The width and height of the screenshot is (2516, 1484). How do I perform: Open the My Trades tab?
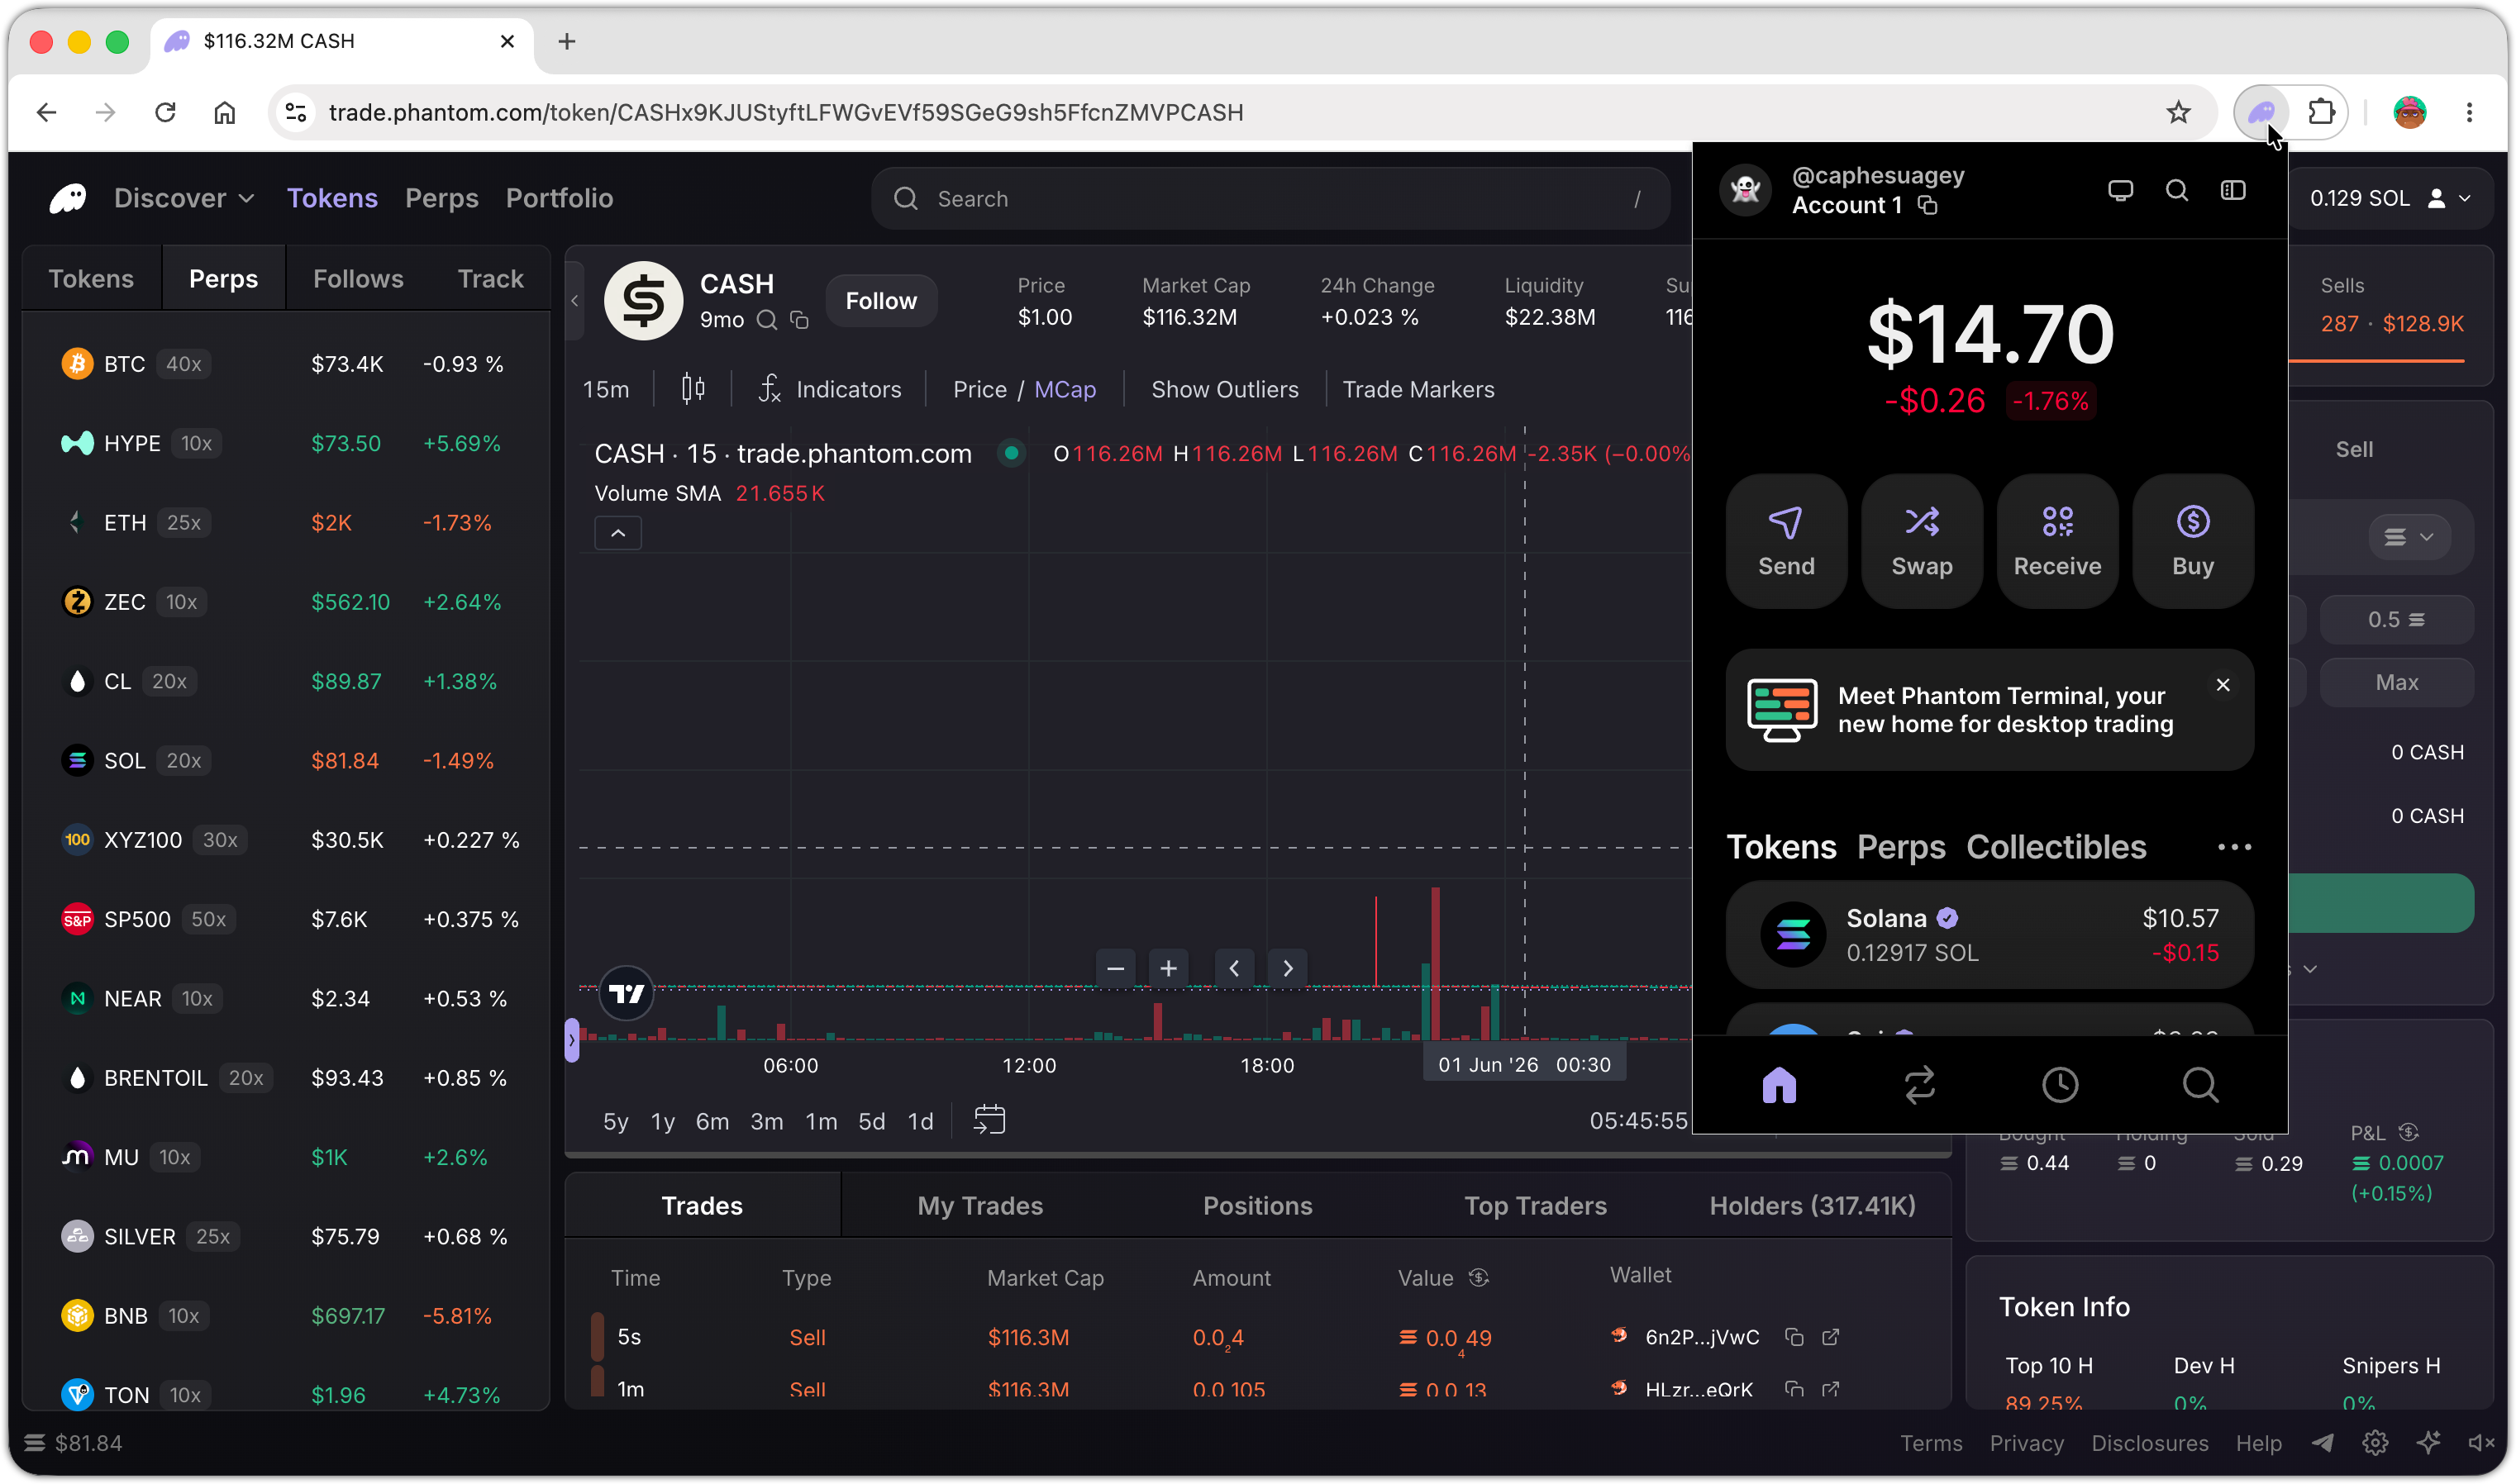point(980,1205)
